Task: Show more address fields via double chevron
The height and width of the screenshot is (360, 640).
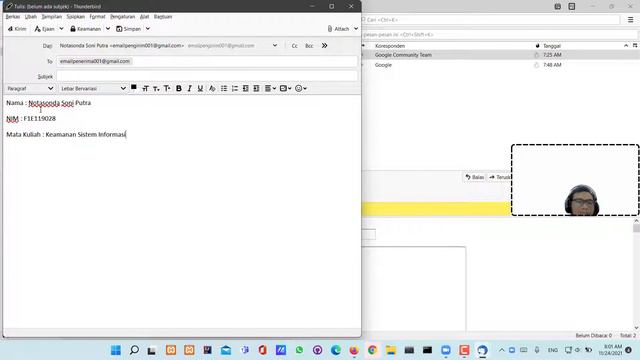Action: coord(324,46)
